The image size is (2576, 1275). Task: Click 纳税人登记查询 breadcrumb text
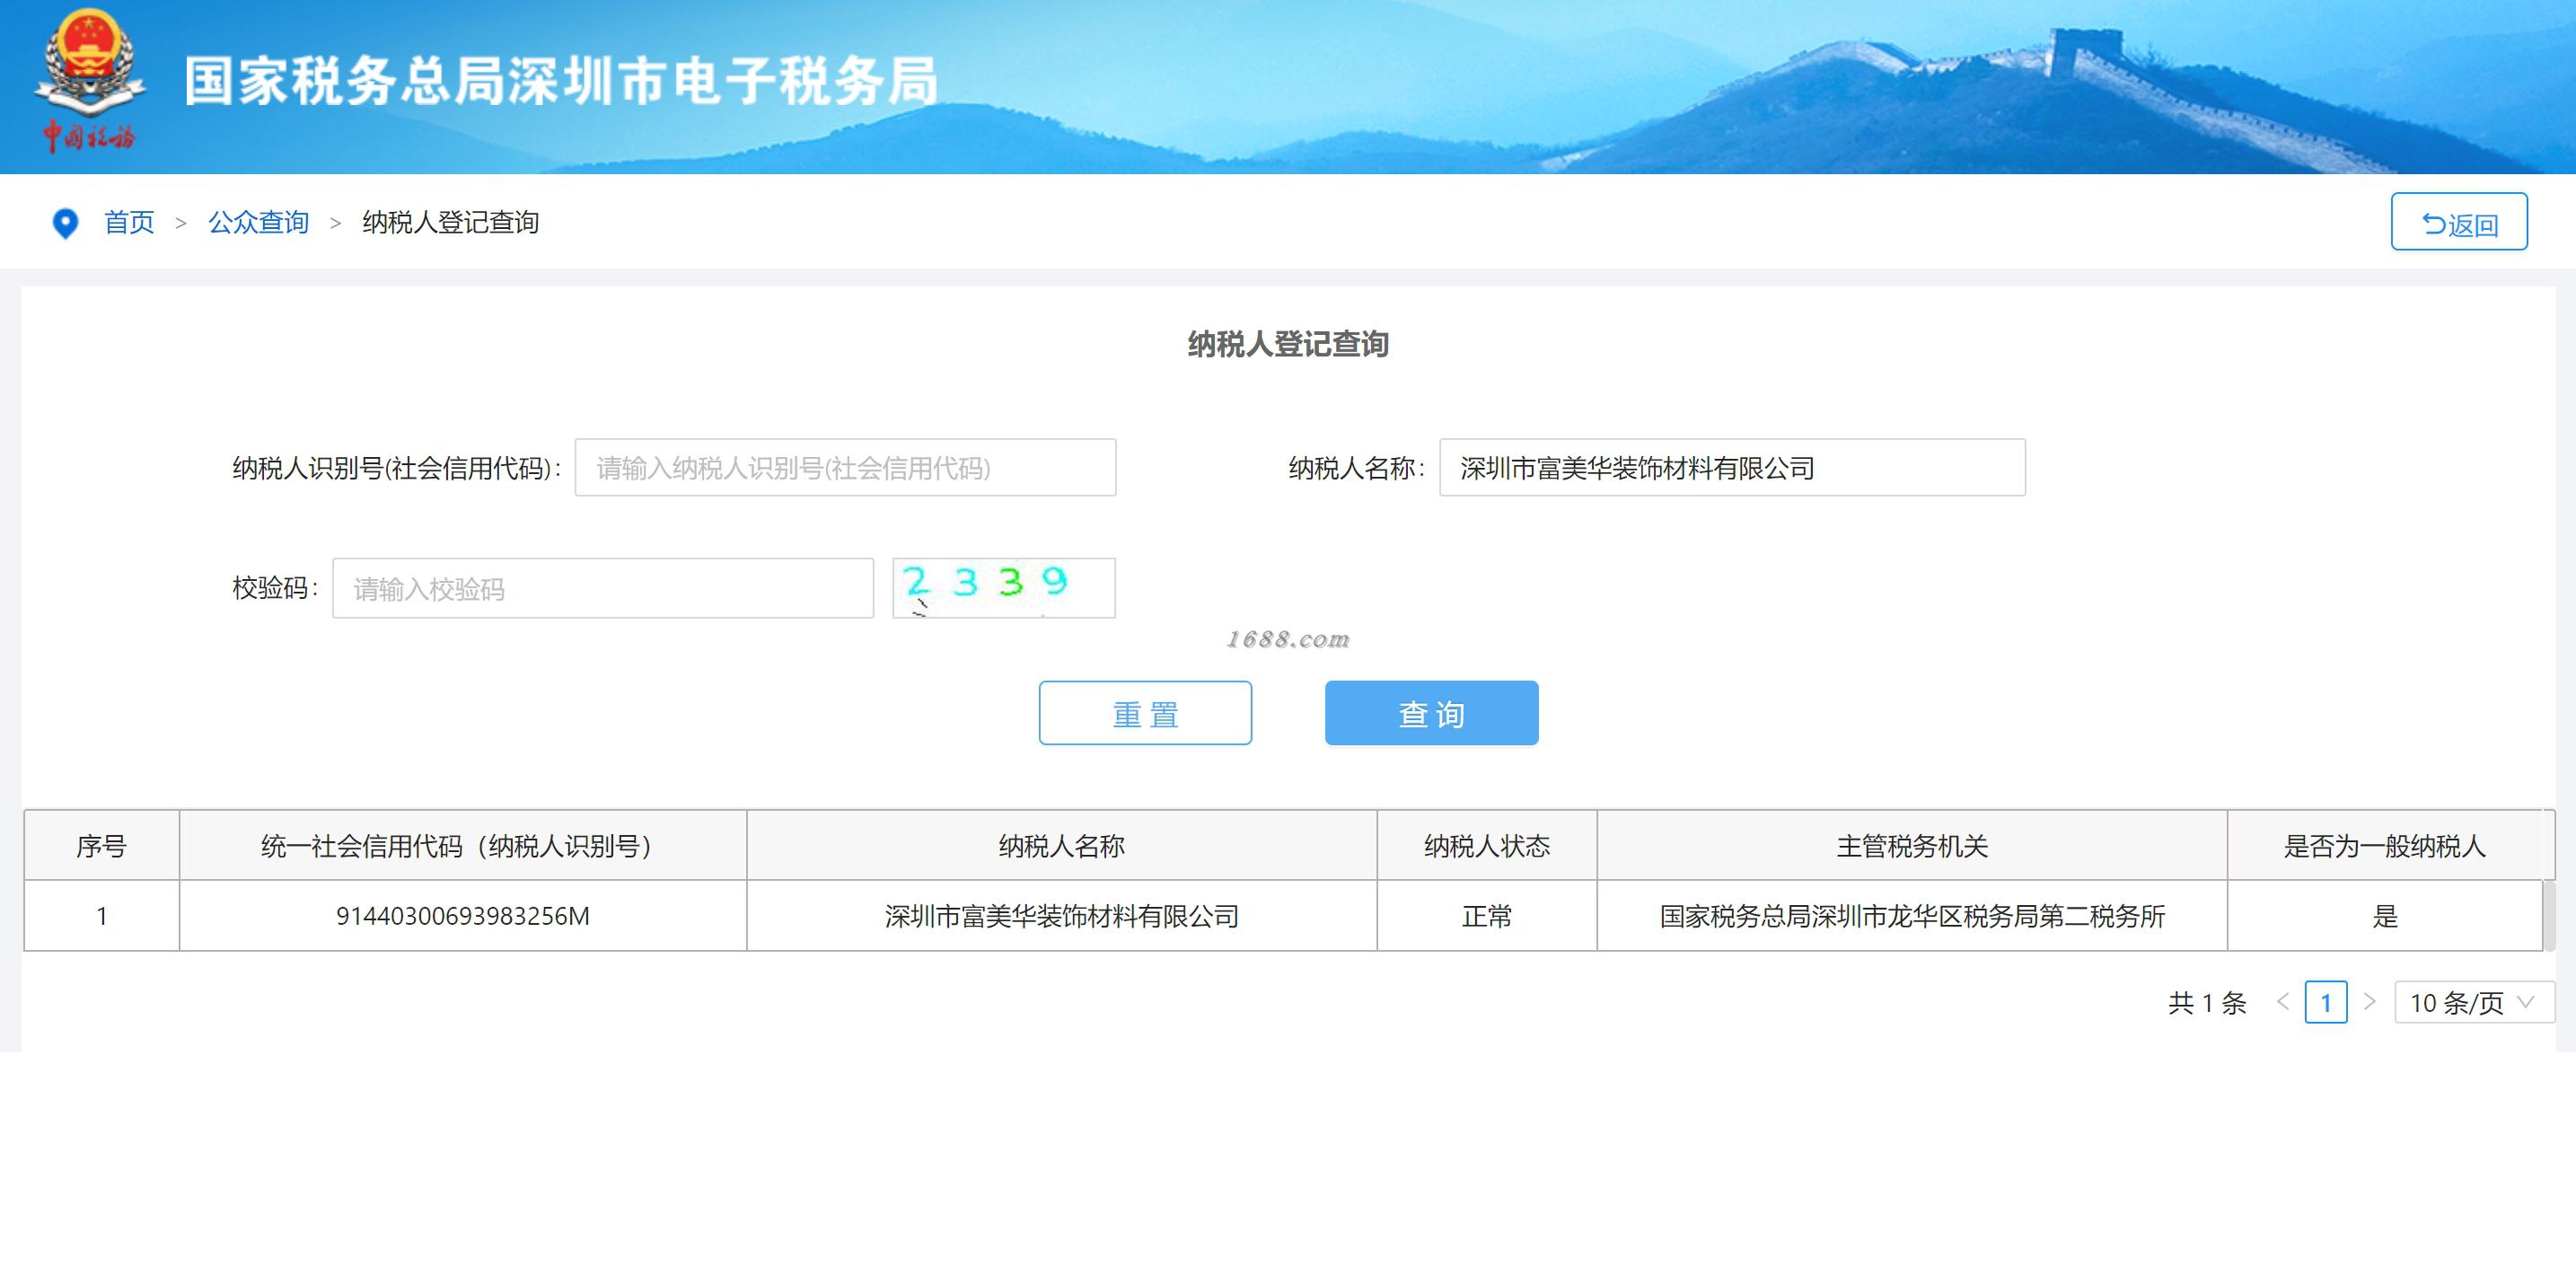[450, 222]
